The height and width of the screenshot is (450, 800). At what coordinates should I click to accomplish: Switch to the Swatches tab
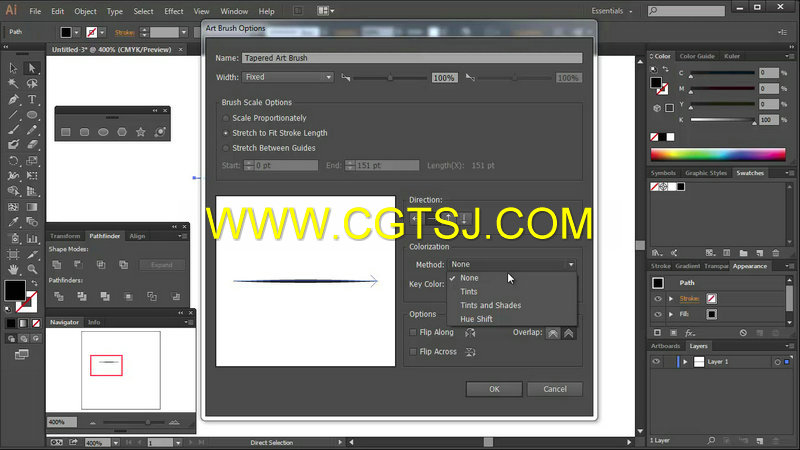click(x=749, y=173)
